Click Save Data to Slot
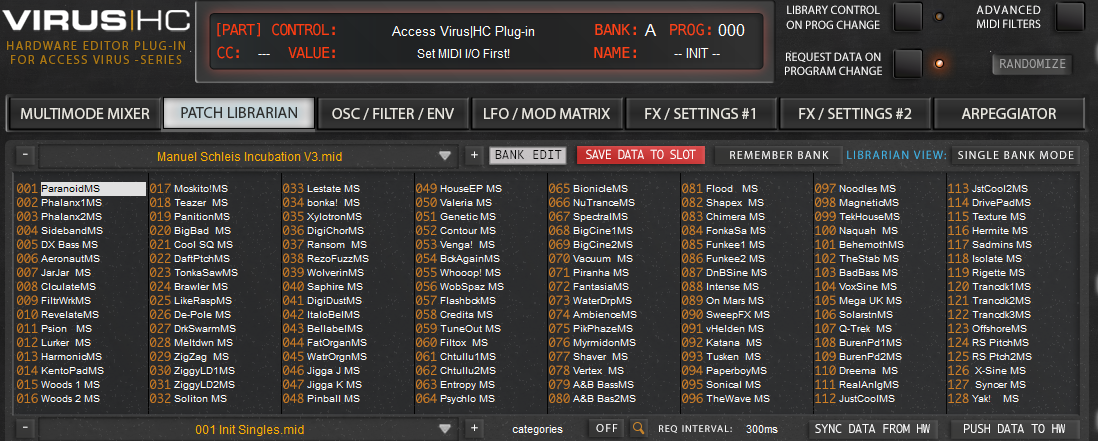Image resolution: width=1098 pixels, height=441 pixels. (x=641, y=155)
